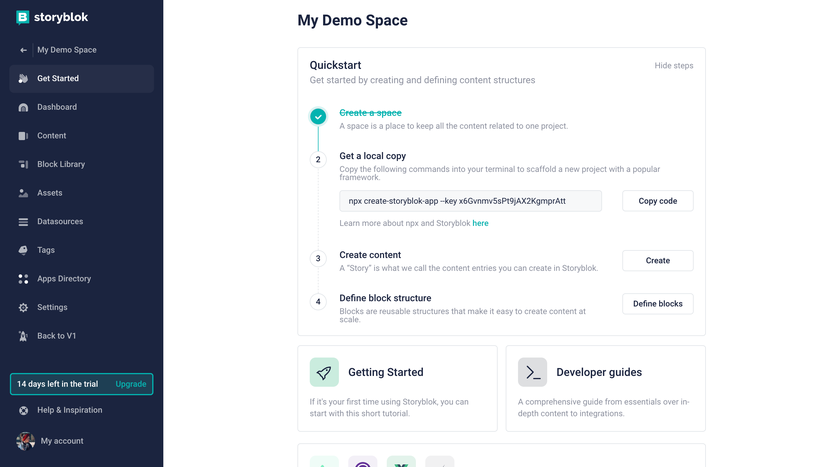Click the back arrow beside My Demo Space
Image resolution: width=840 pixels, height=467 pixels.
coord(23,50)
